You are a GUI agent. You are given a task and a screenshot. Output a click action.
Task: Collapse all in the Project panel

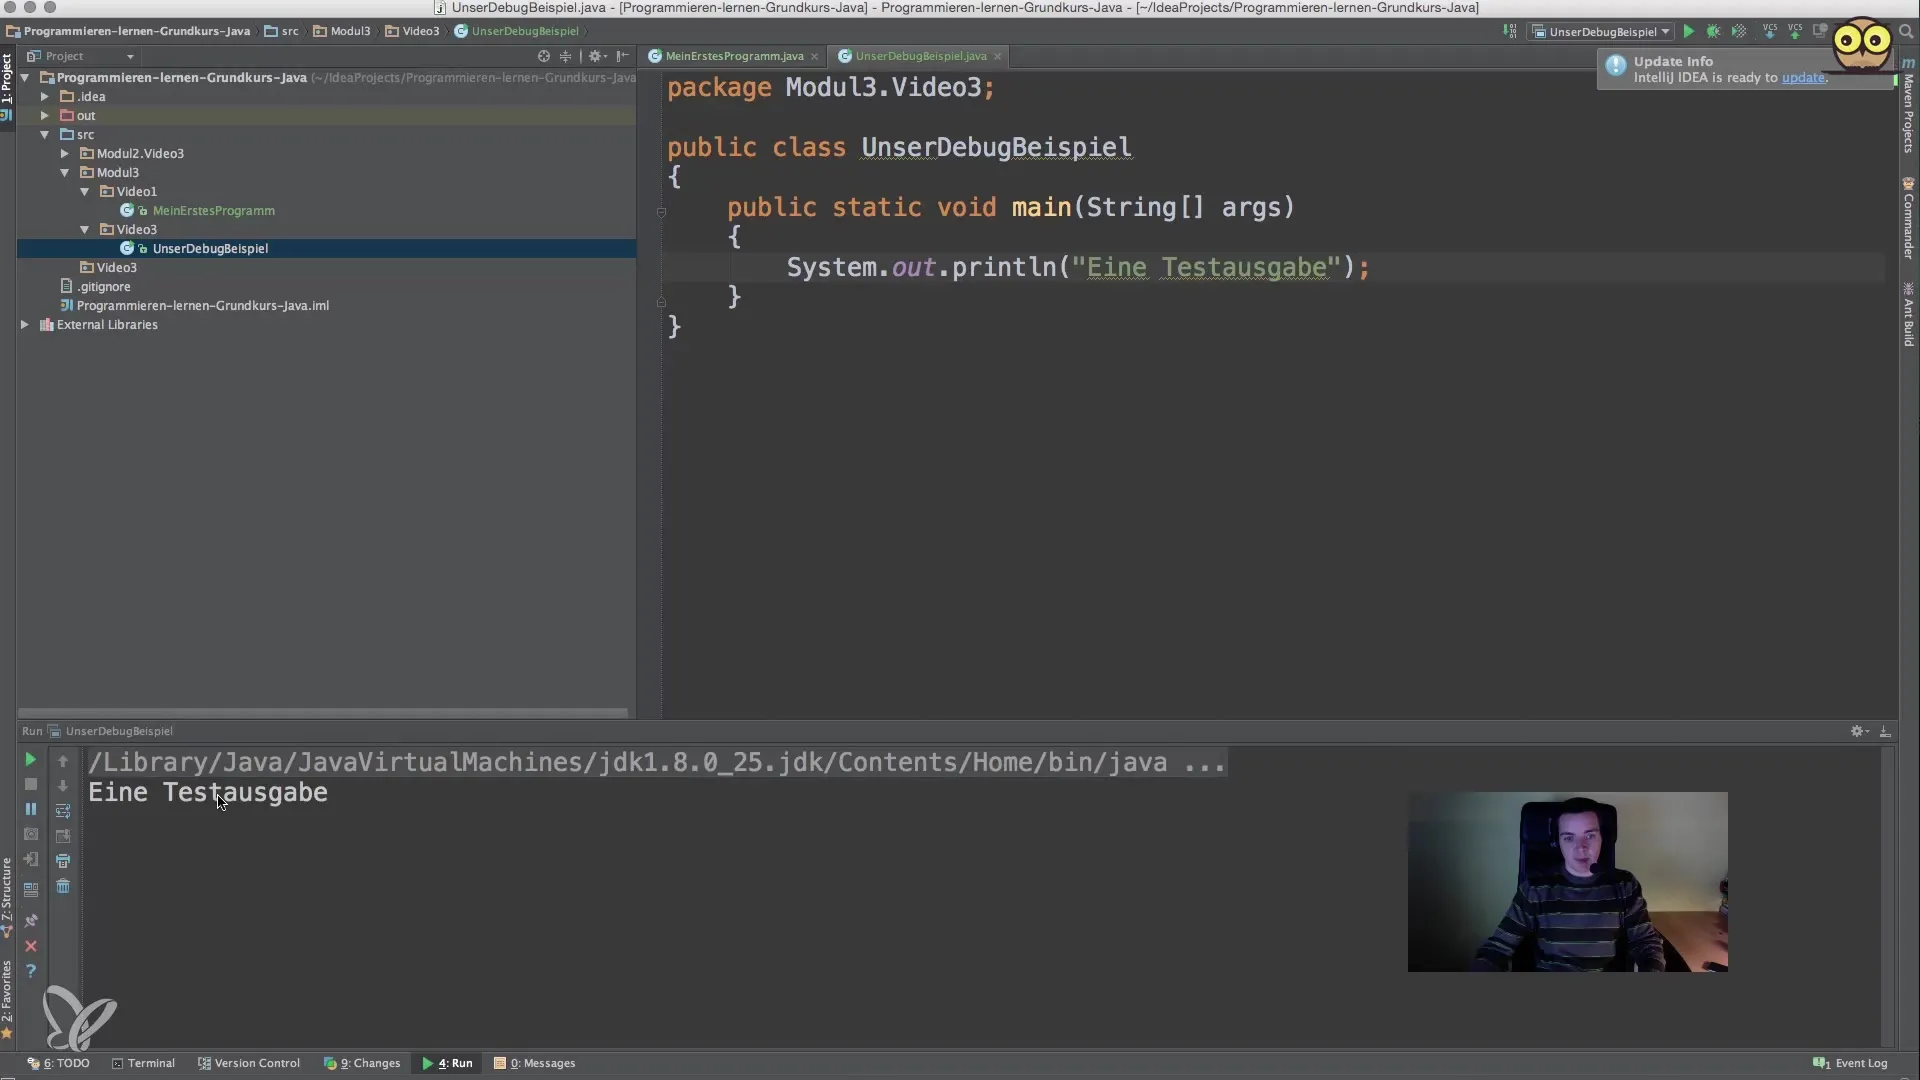566,56
